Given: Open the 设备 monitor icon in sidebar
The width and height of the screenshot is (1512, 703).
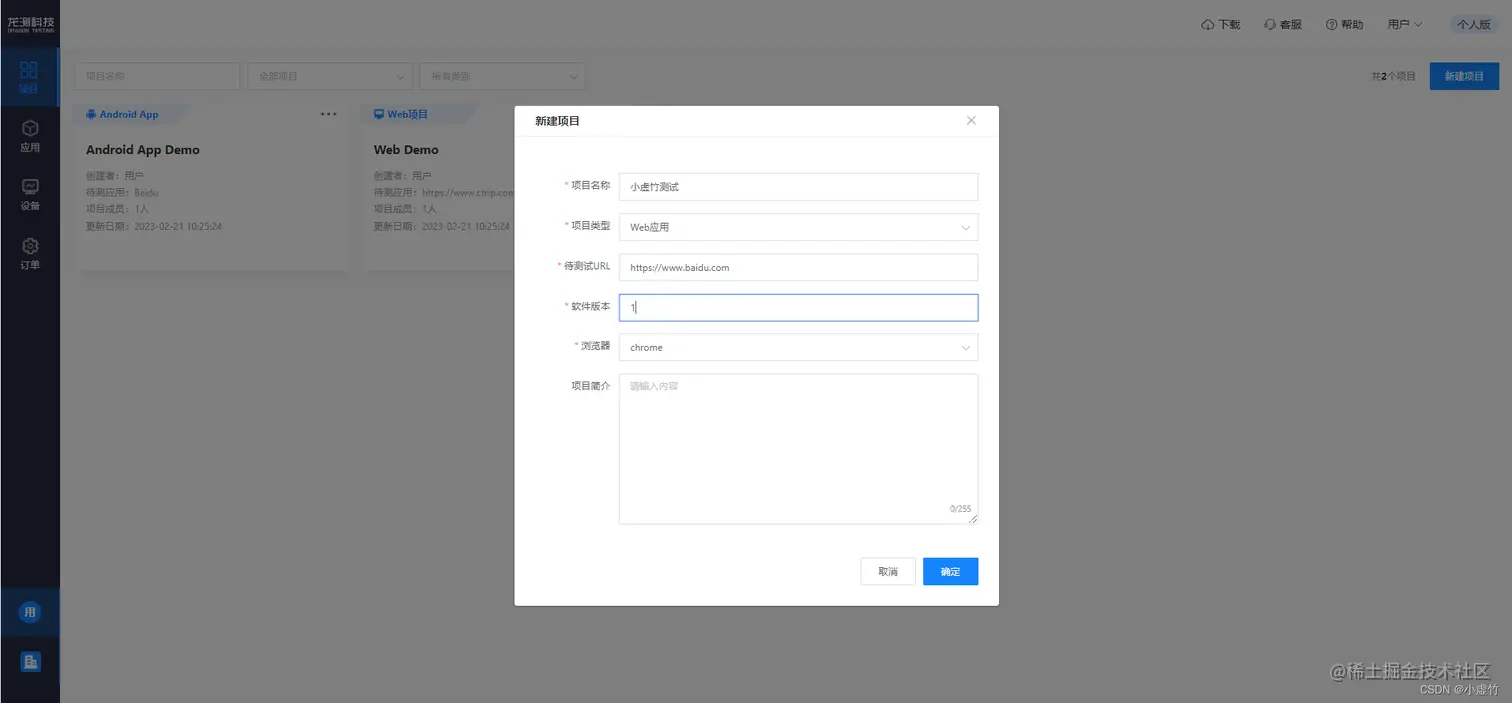Looking at the screenshot, I should click(30, 187).
